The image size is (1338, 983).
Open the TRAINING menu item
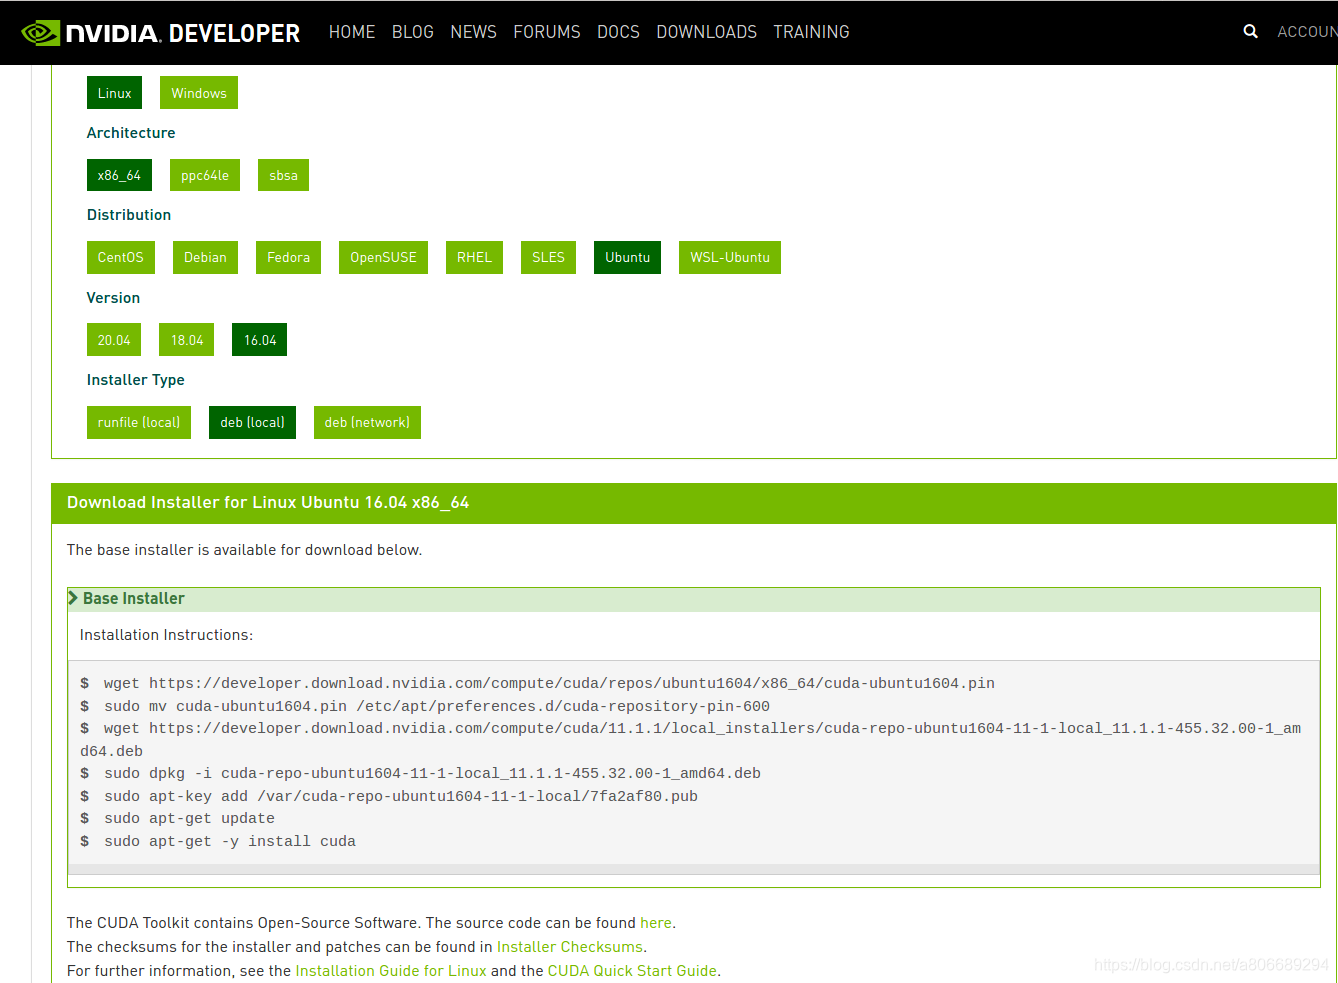pyautogui.click(x=811, y=32)
